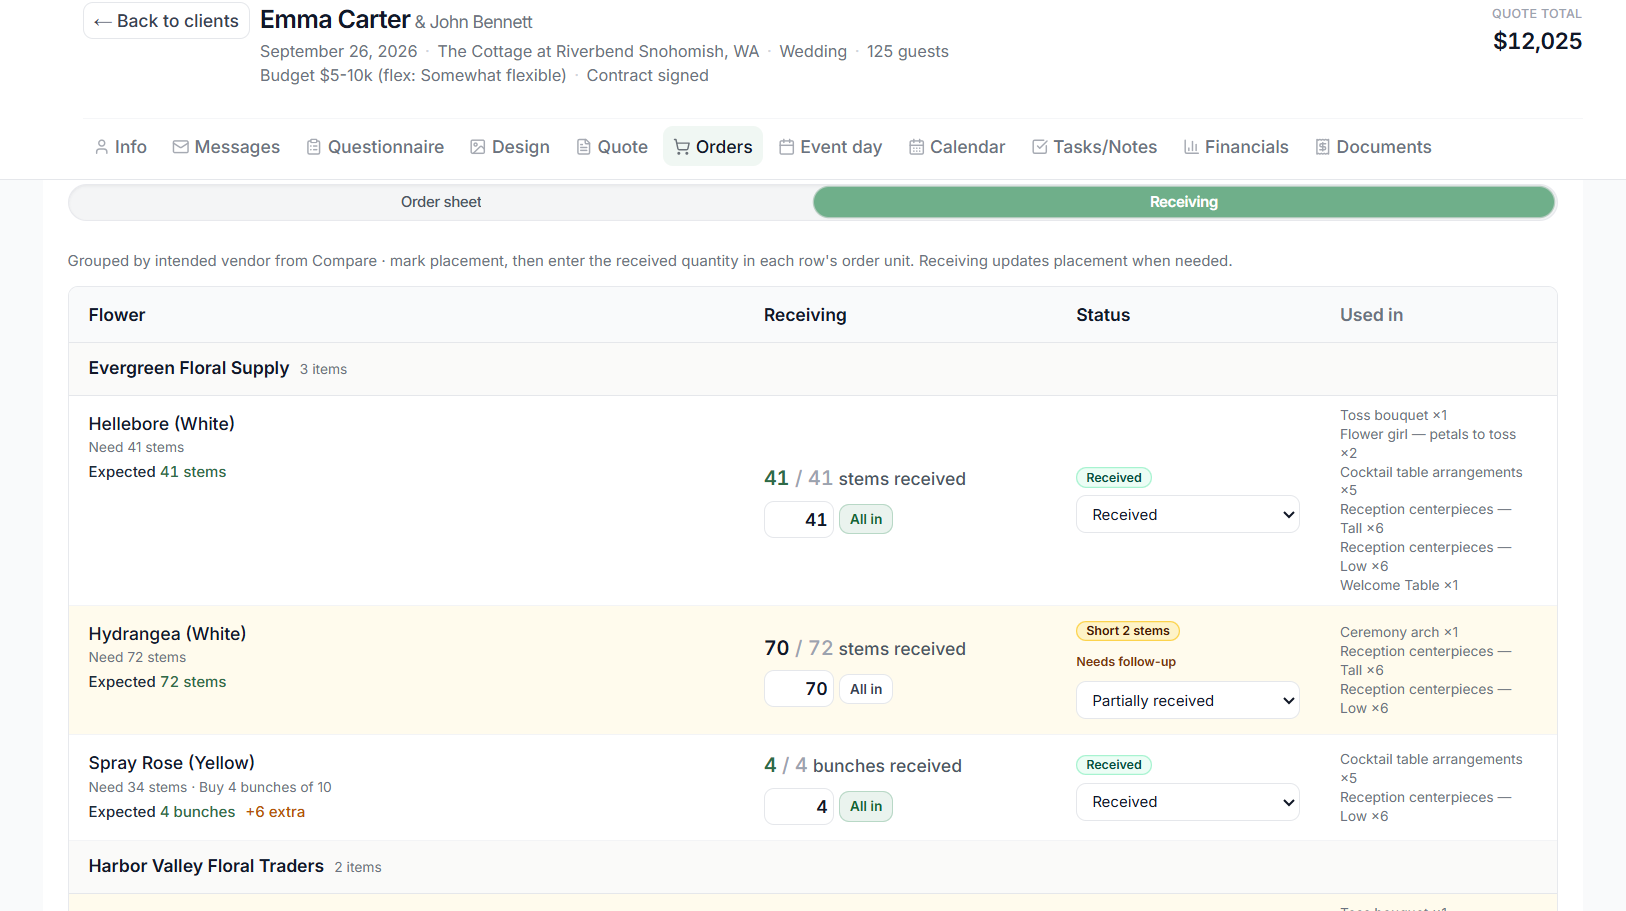The height and width of the screenshot is (911, 1626).
Task: Switch to the Order sheet view
Action: [441, 202]
